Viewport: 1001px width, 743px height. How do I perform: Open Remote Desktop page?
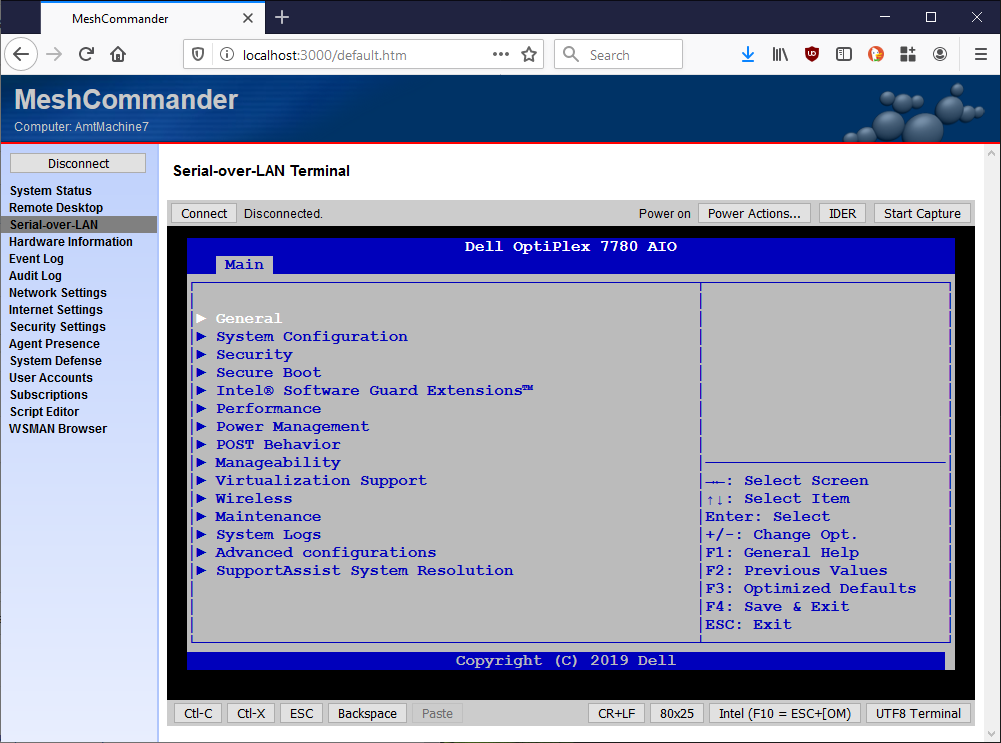[x=56, y=207]
